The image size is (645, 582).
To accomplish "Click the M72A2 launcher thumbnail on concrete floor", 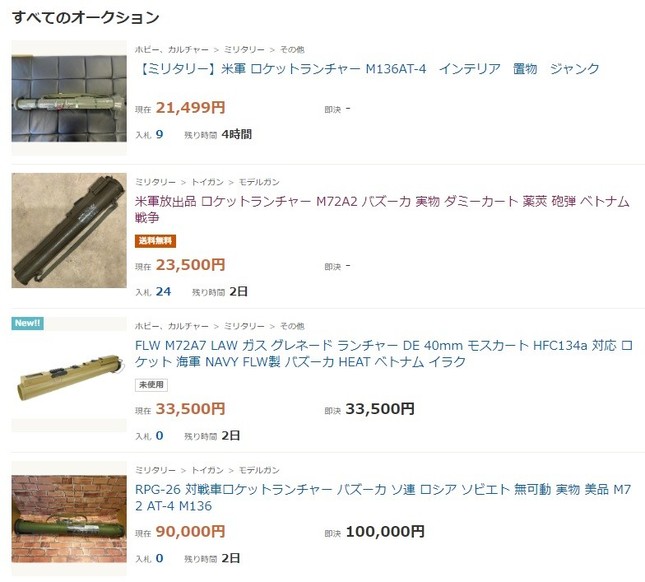I will click(x=69, y=230).
